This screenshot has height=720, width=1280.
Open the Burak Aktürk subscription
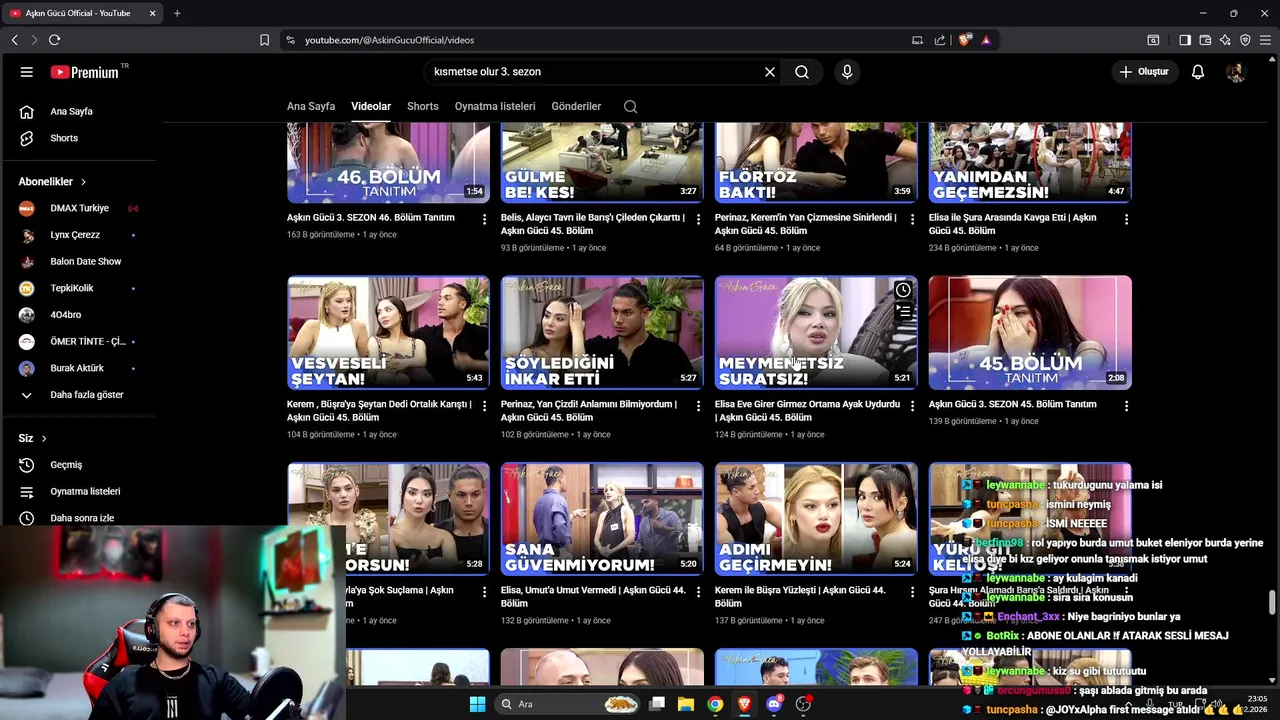tap(78, 368)
